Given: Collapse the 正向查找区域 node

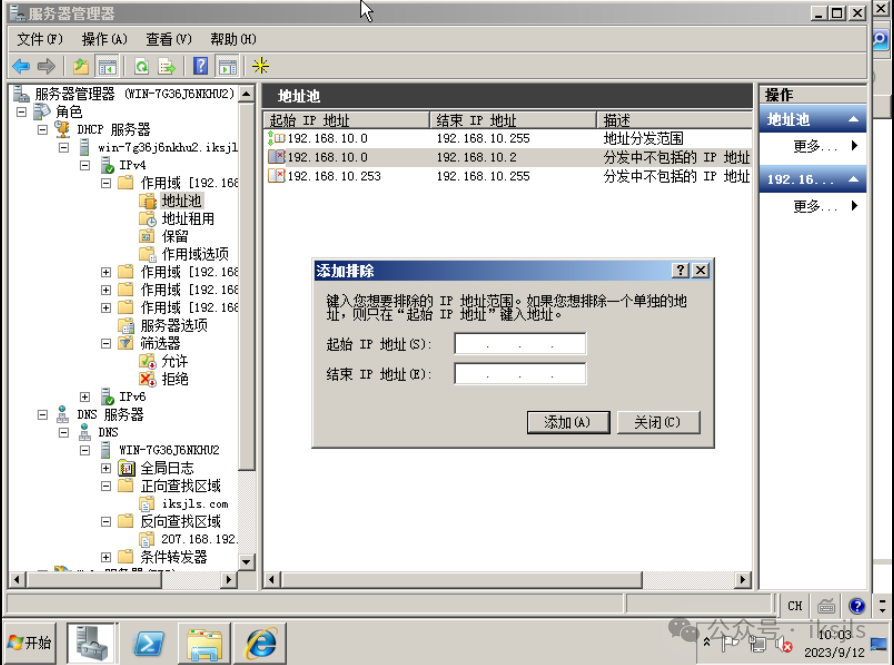Looking at the screenshot, I should (106, 486).
